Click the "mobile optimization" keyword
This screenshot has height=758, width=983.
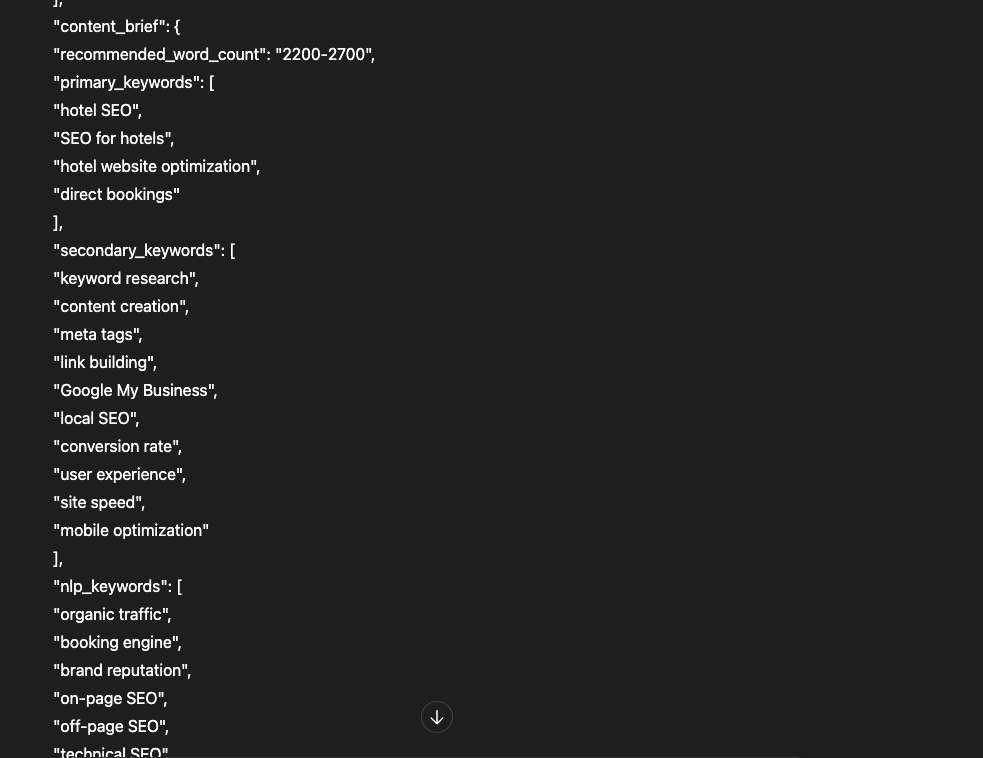point(131,531)
